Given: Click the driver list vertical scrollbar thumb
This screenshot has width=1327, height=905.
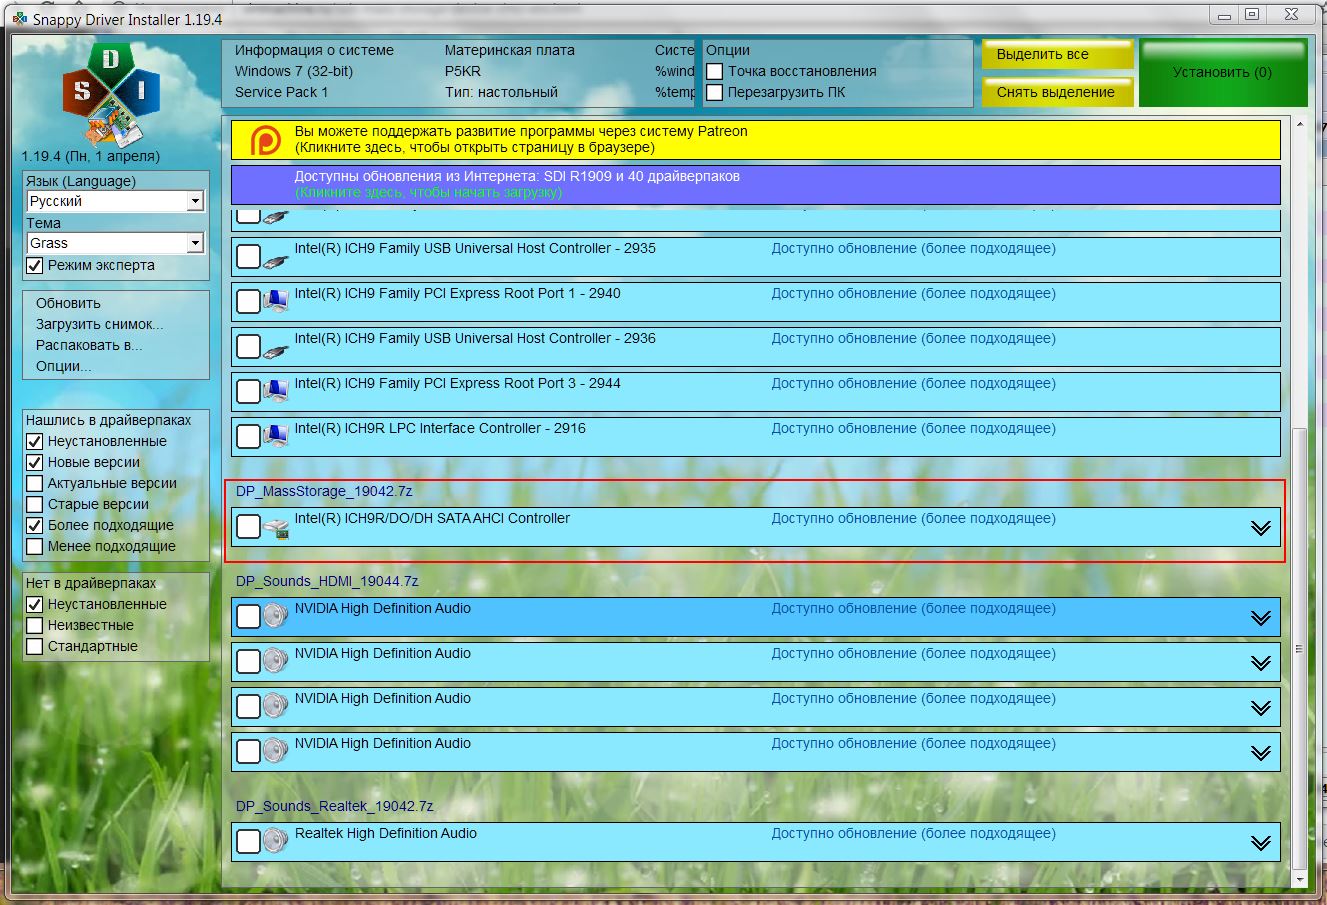Looking at the screenshot, I should (x=1300, y=648).
